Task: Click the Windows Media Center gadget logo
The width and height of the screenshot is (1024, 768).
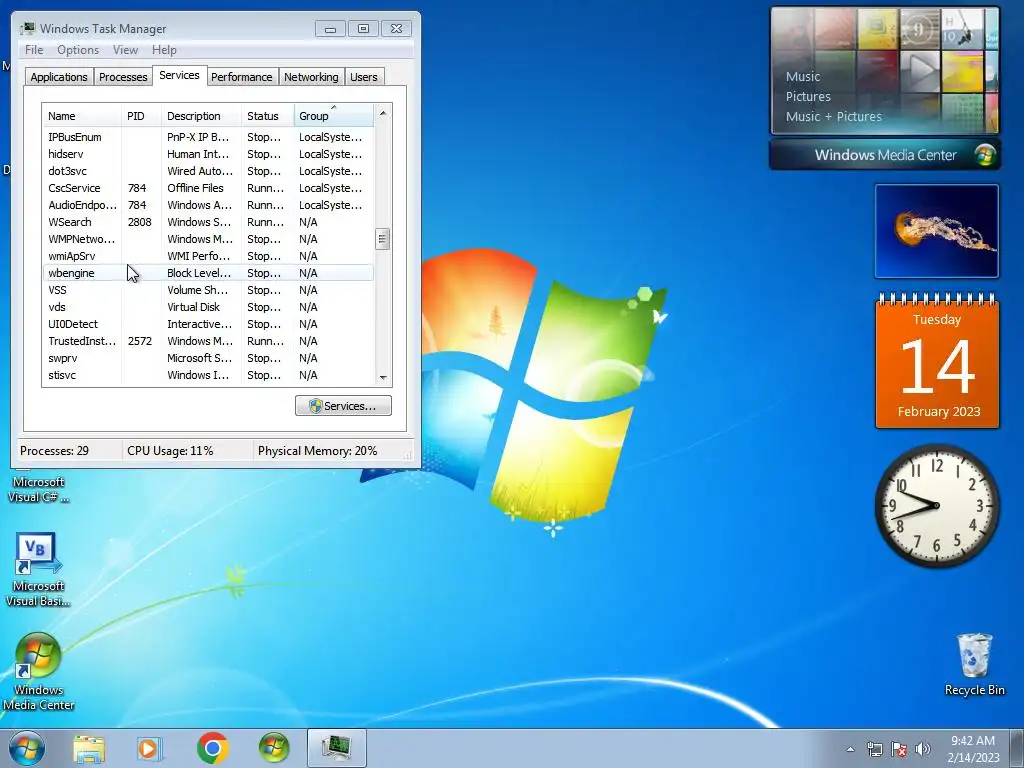Action: click(x=985, y=155)
